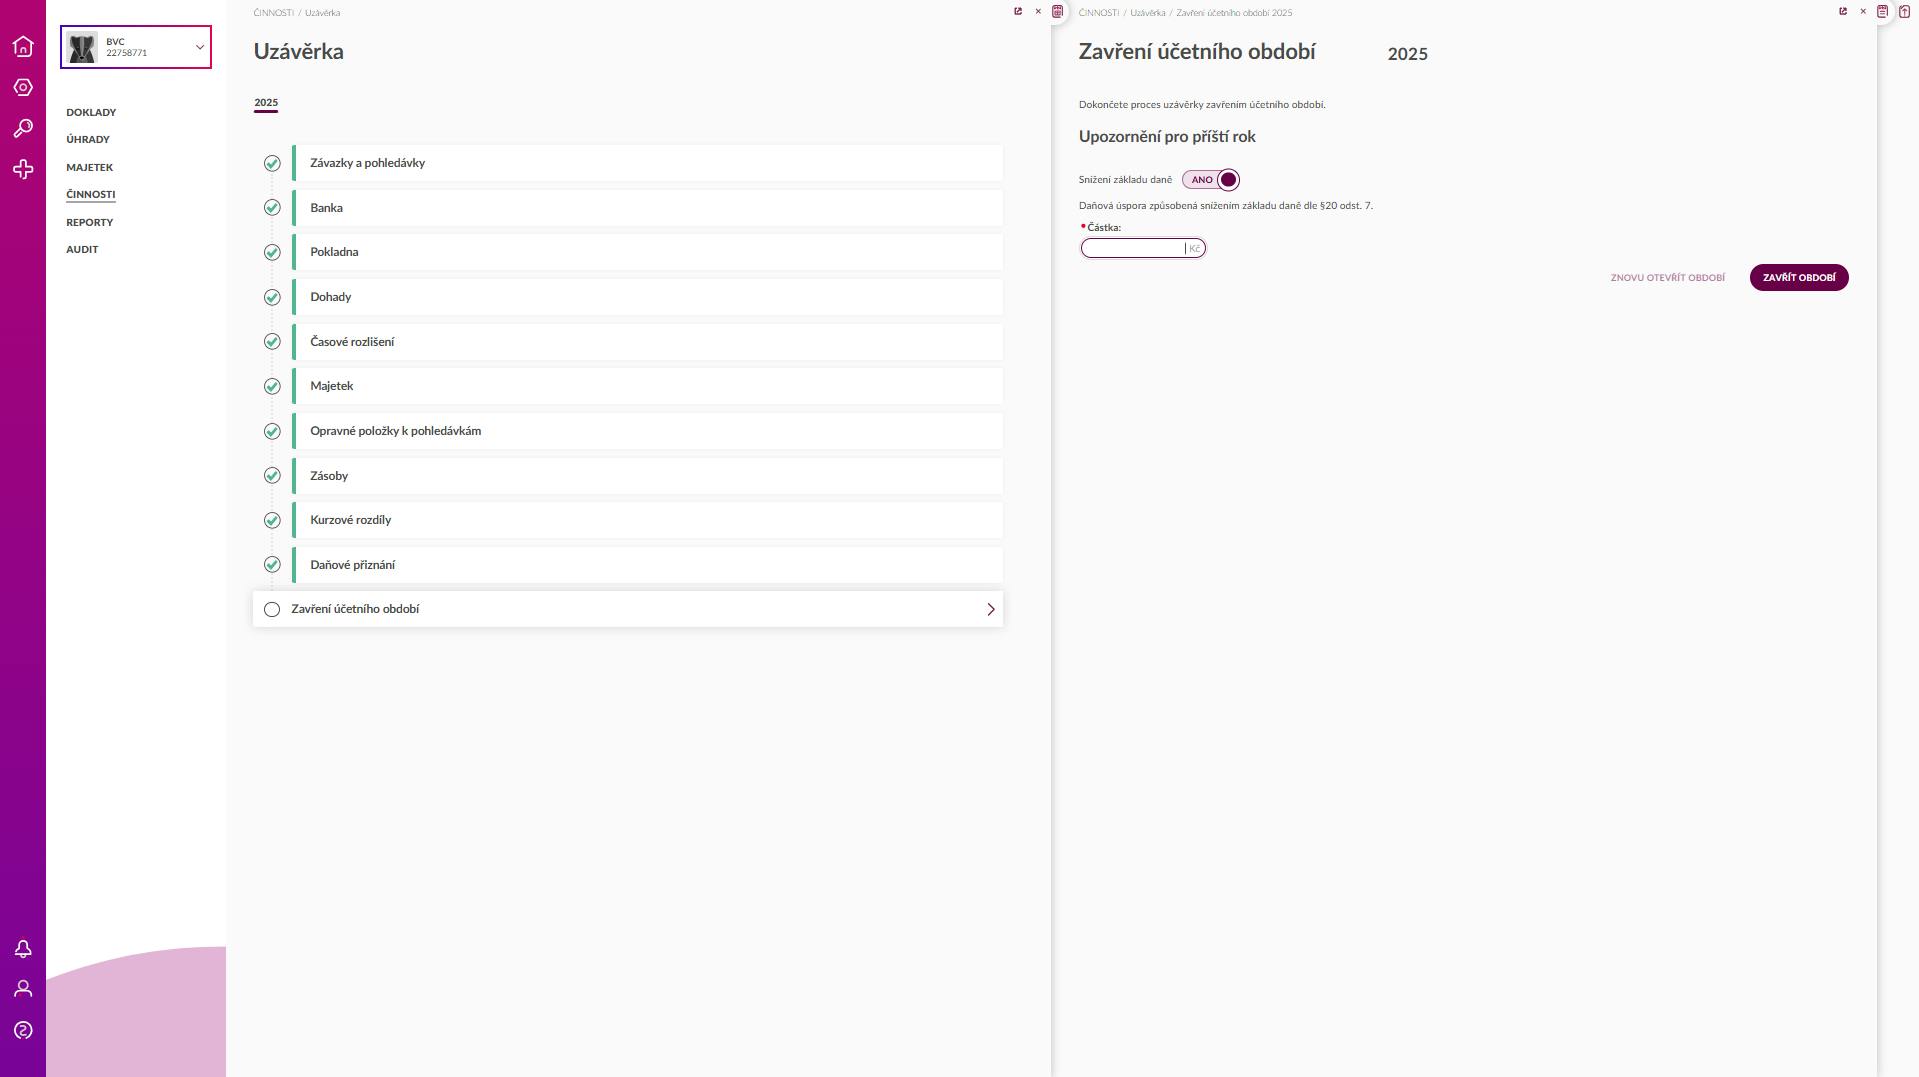Close the Zavření účetního období panel

click(x=1863, y=12)
